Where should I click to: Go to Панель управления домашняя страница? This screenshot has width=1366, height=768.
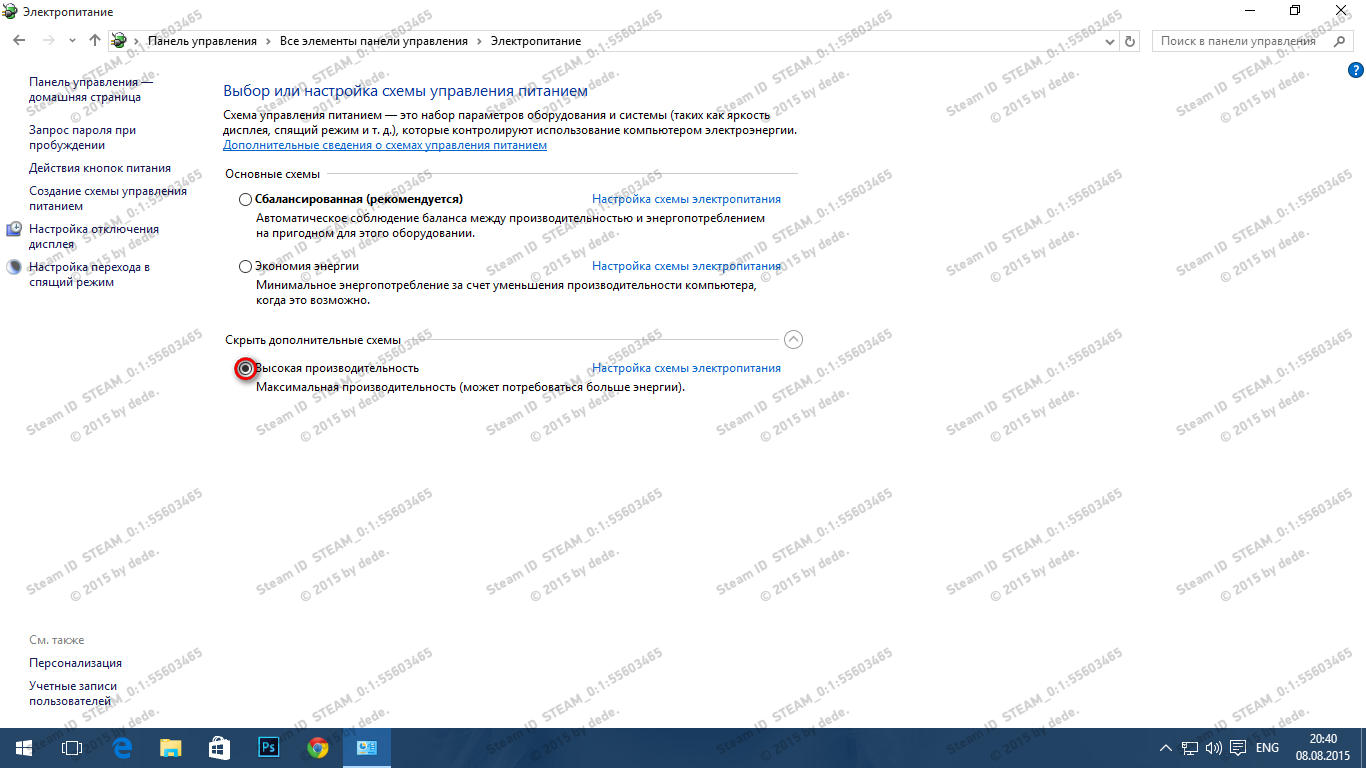pos(91,89)
